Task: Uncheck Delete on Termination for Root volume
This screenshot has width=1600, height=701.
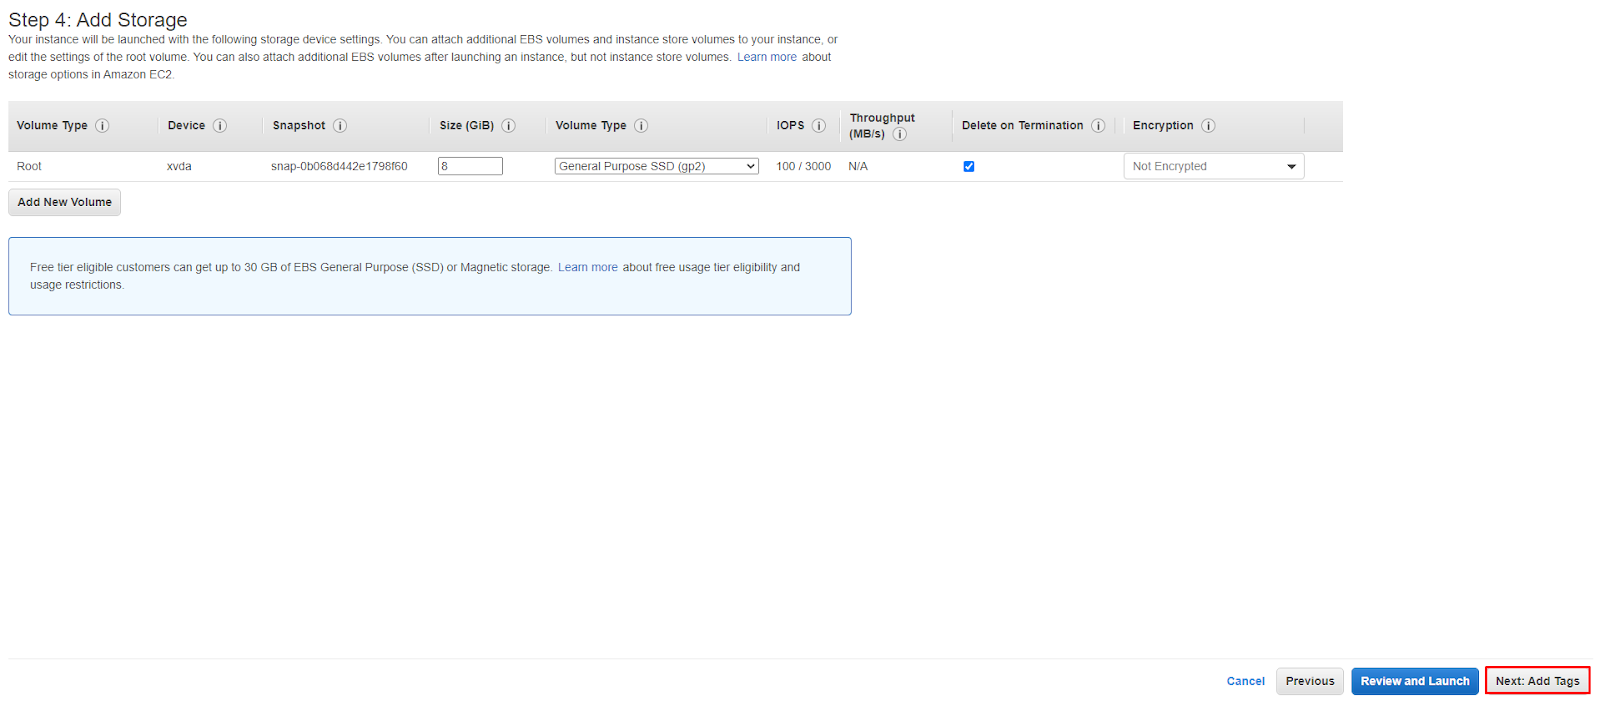Action: pos(969,167)
